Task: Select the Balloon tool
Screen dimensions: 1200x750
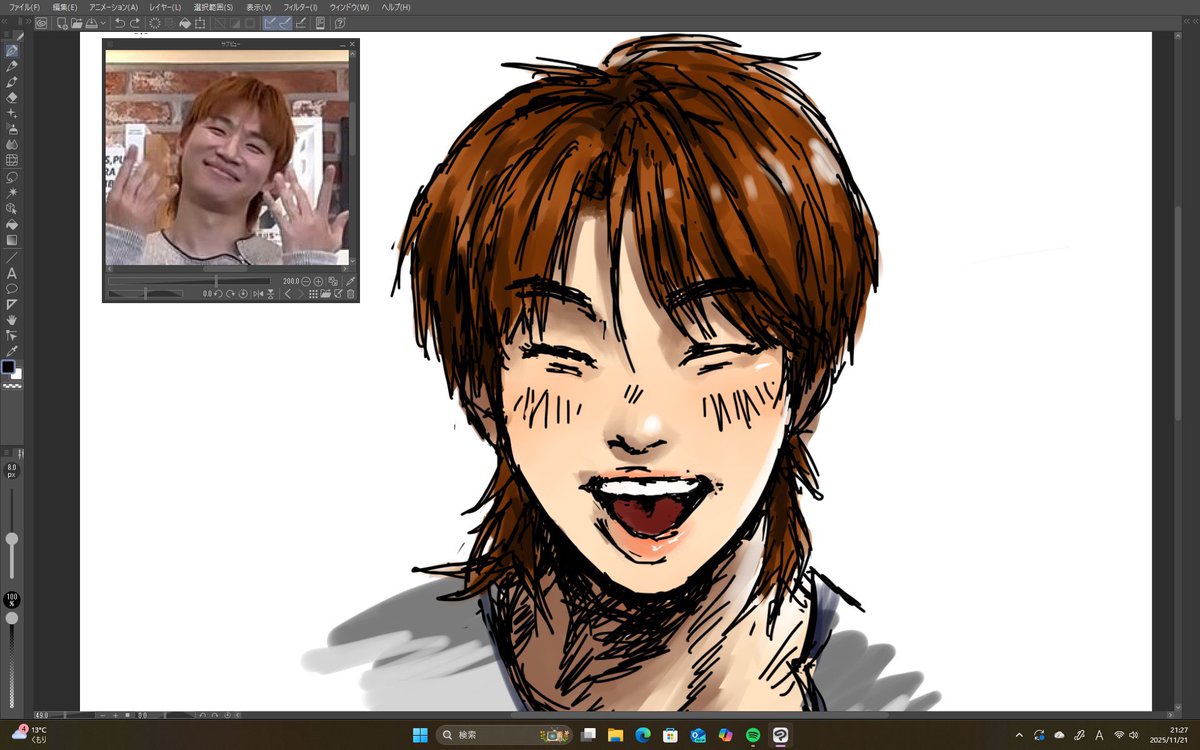Action: (12, 289)
